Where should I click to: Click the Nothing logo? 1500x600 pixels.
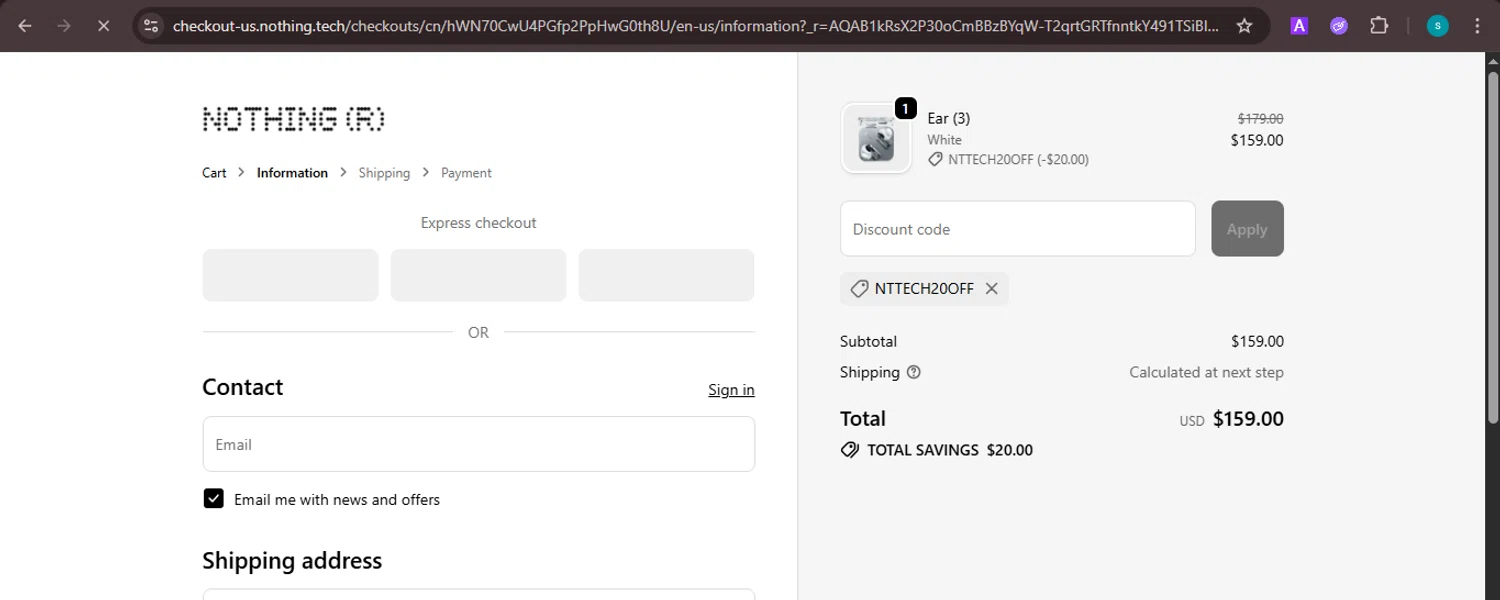293,119
